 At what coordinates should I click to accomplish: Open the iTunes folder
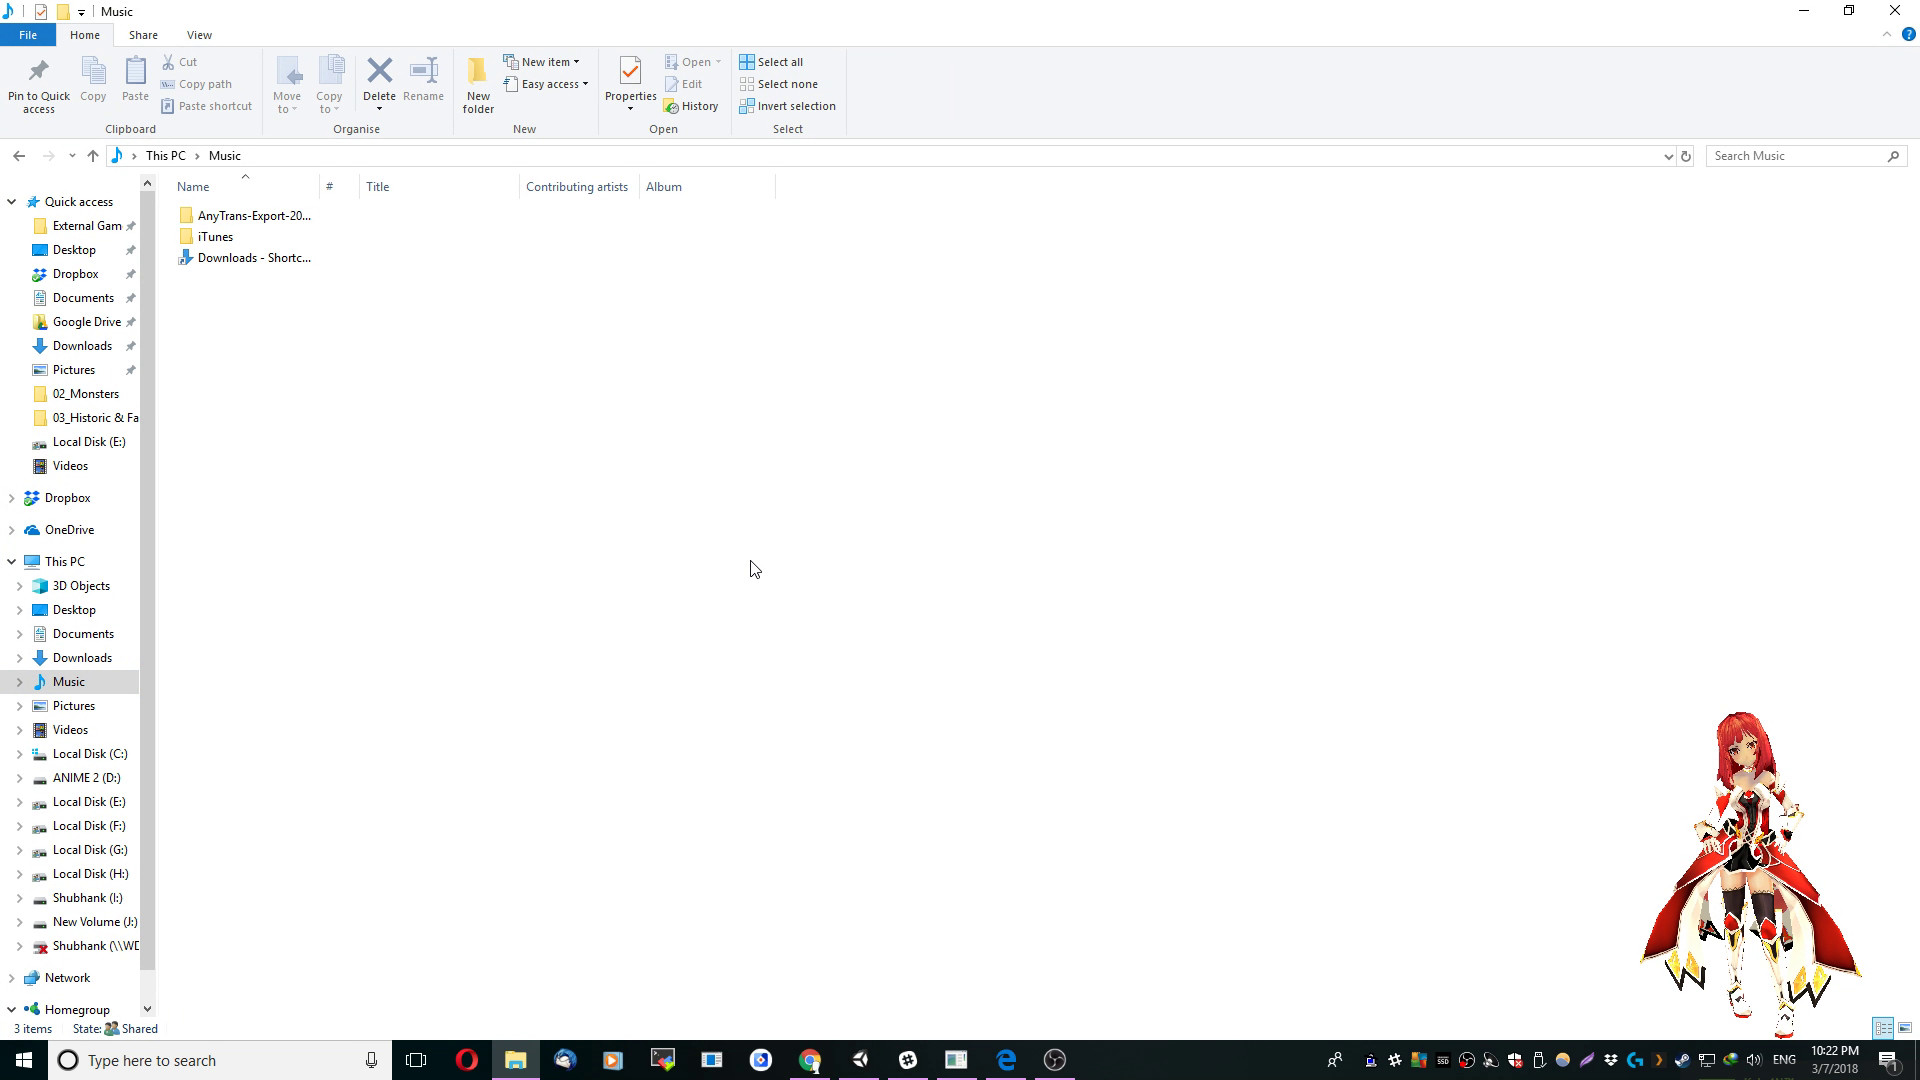coord(215,236)
